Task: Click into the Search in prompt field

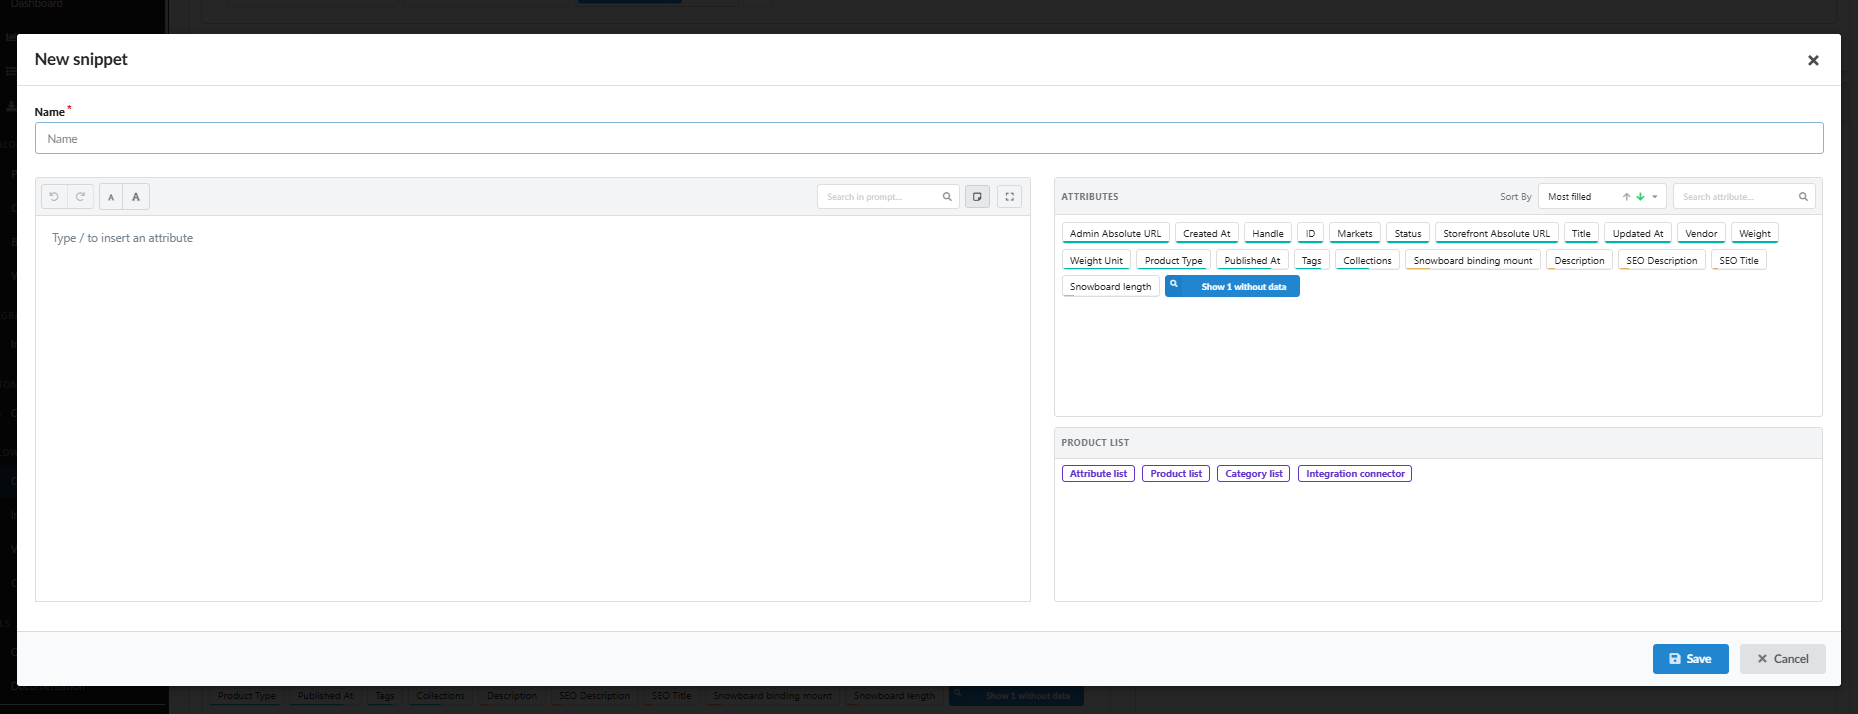Action: (x=888, y=197)
